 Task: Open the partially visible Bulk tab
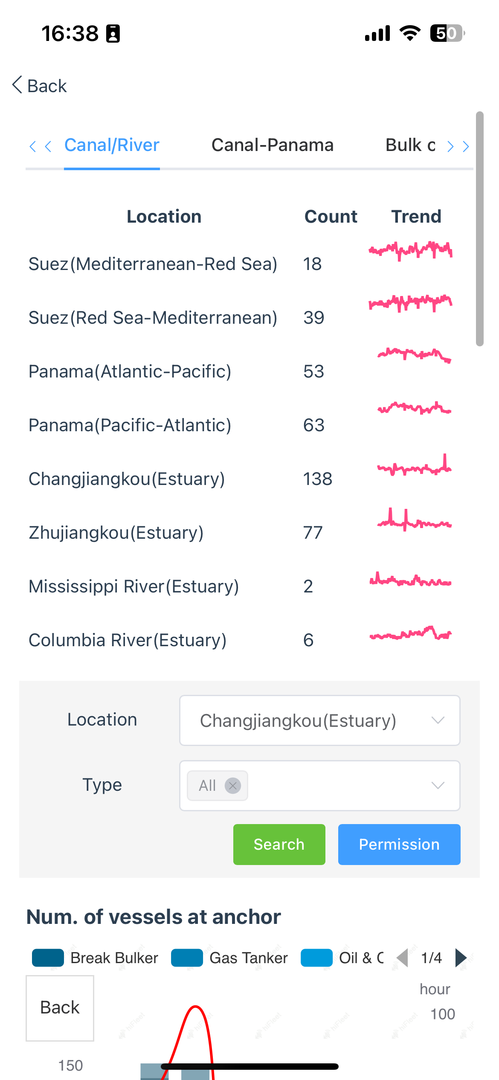pyautogui.click(x=410, y=145)
